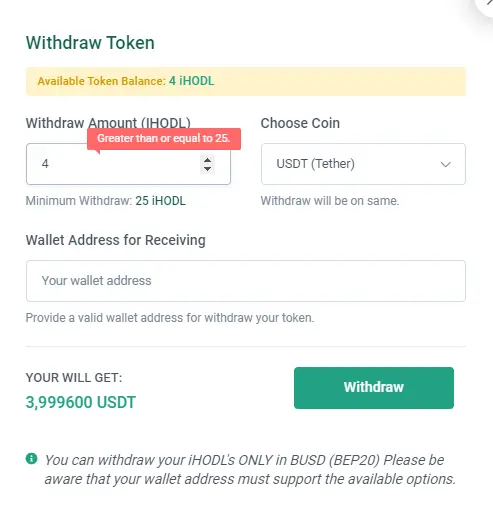Click the 'Provide a valid wallet address' help text

point(170,318)
